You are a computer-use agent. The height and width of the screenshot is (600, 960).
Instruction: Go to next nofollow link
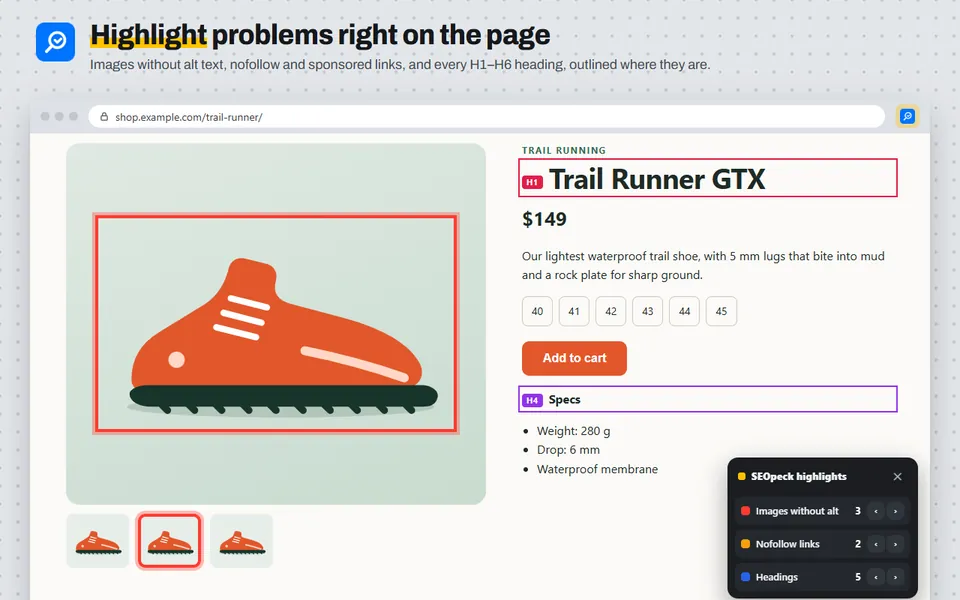coord(895,544)
